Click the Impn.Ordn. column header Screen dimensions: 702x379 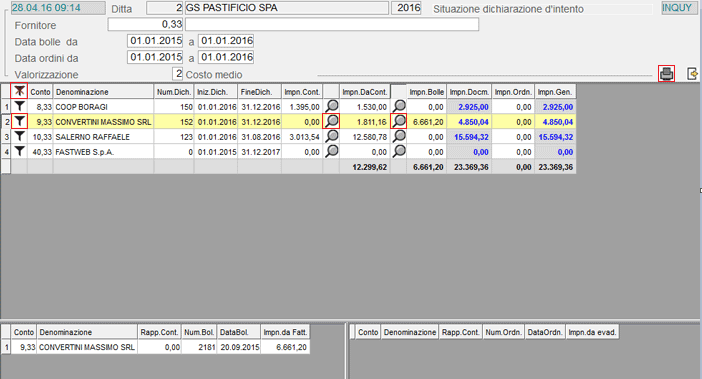[x=513, y=92]
